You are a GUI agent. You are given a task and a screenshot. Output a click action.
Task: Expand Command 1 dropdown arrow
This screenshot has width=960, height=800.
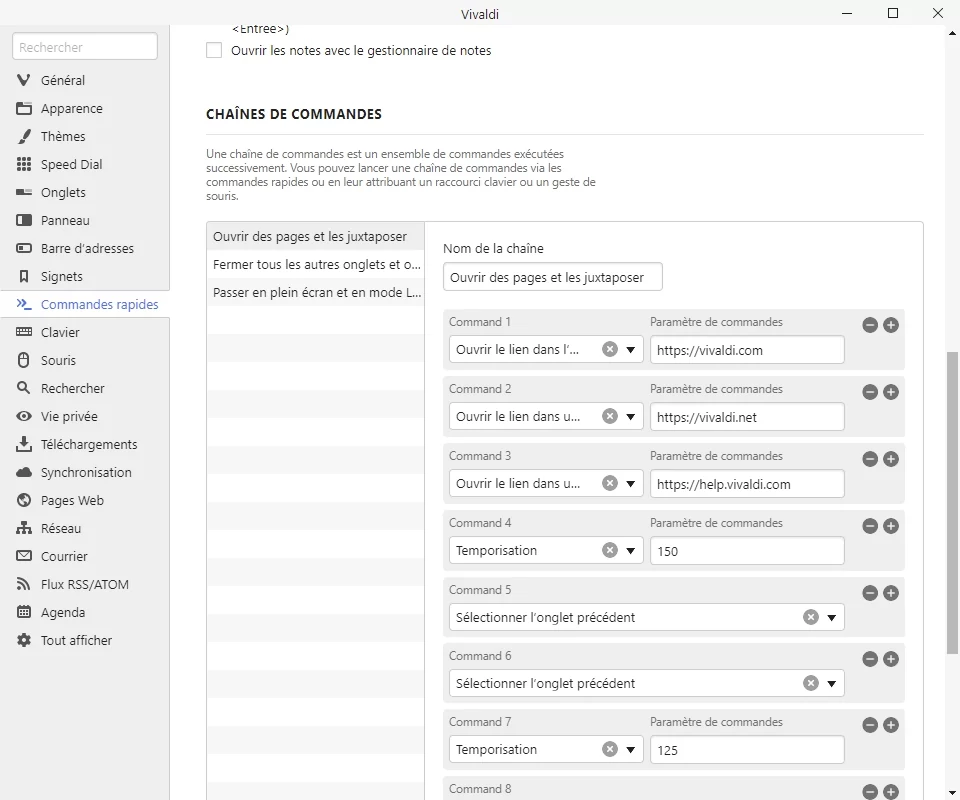click(x=631, y=350)
